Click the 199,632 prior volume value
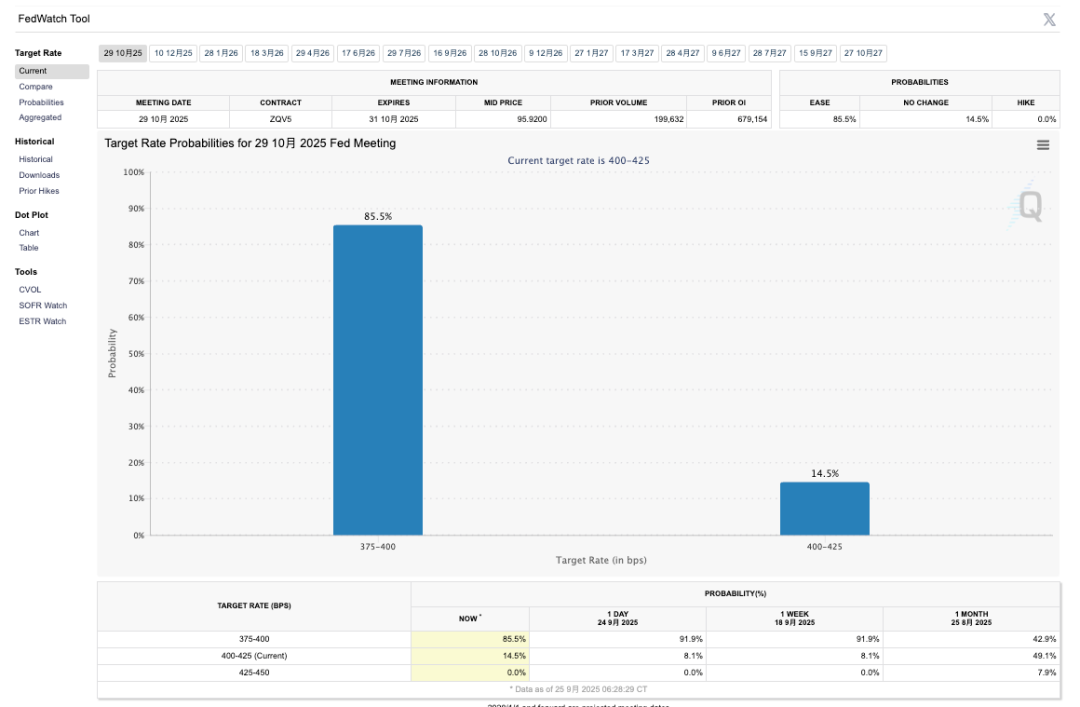The height and width of the screenshot is (707, 1080). pos(668,119)
